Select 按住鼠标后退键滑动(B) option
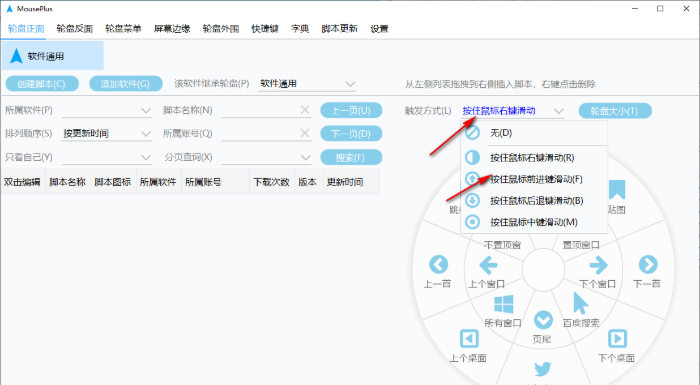The height and width of the screenshot is (385, 700). pos(534,201)
